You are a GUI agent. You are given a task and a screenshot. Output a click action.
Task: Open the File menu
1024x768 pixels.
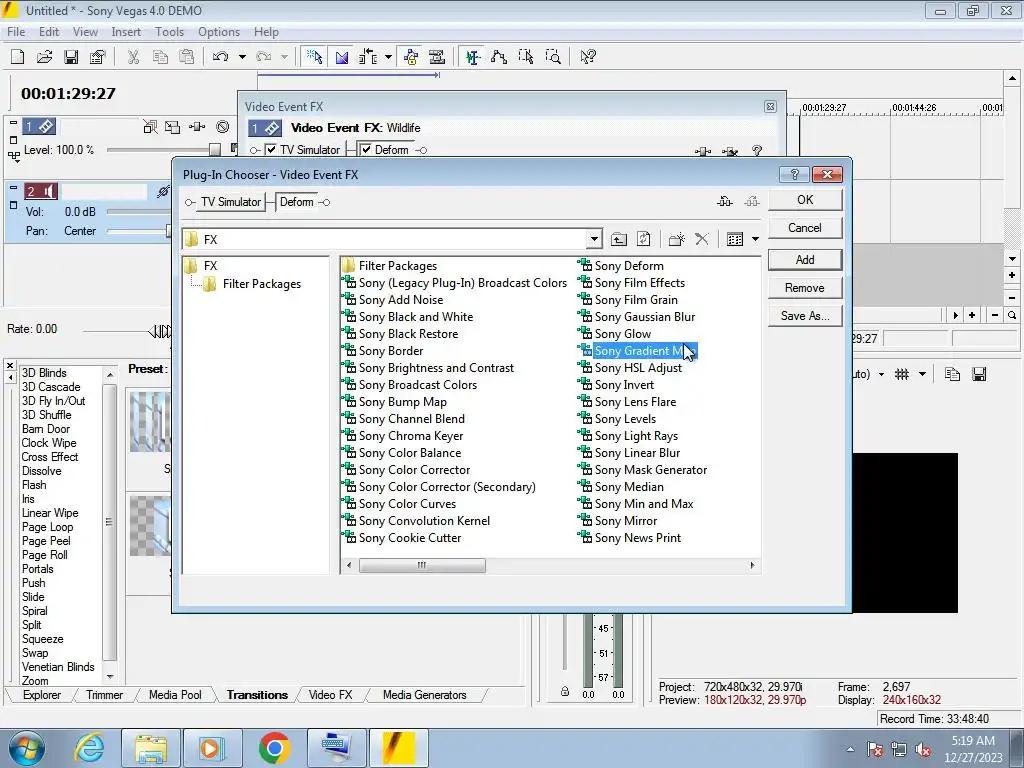pos(16,32)
